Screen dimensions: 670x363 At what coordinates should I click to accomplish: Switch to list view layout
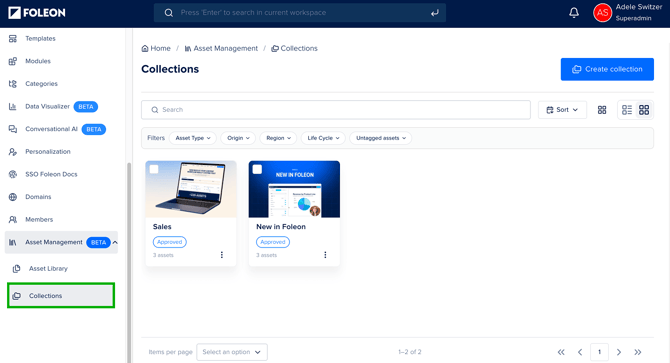(627, 110)
